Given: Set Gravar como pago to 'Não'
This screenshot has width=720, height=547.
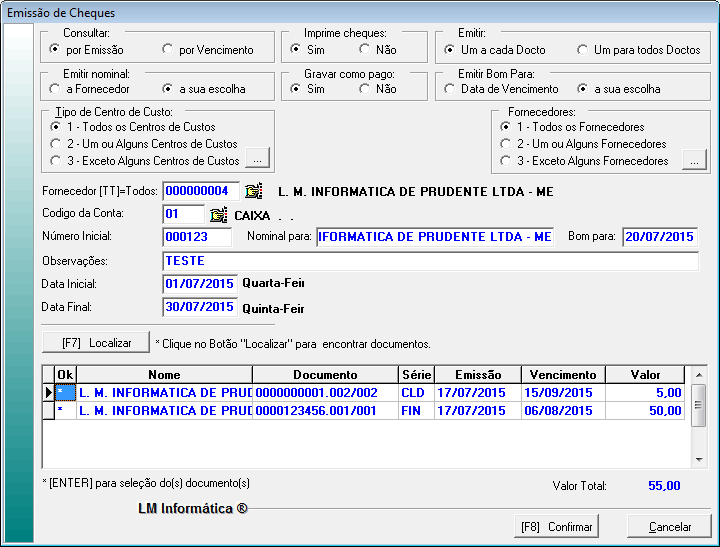Looking at the screenshot, I should (x=366, y=89).
